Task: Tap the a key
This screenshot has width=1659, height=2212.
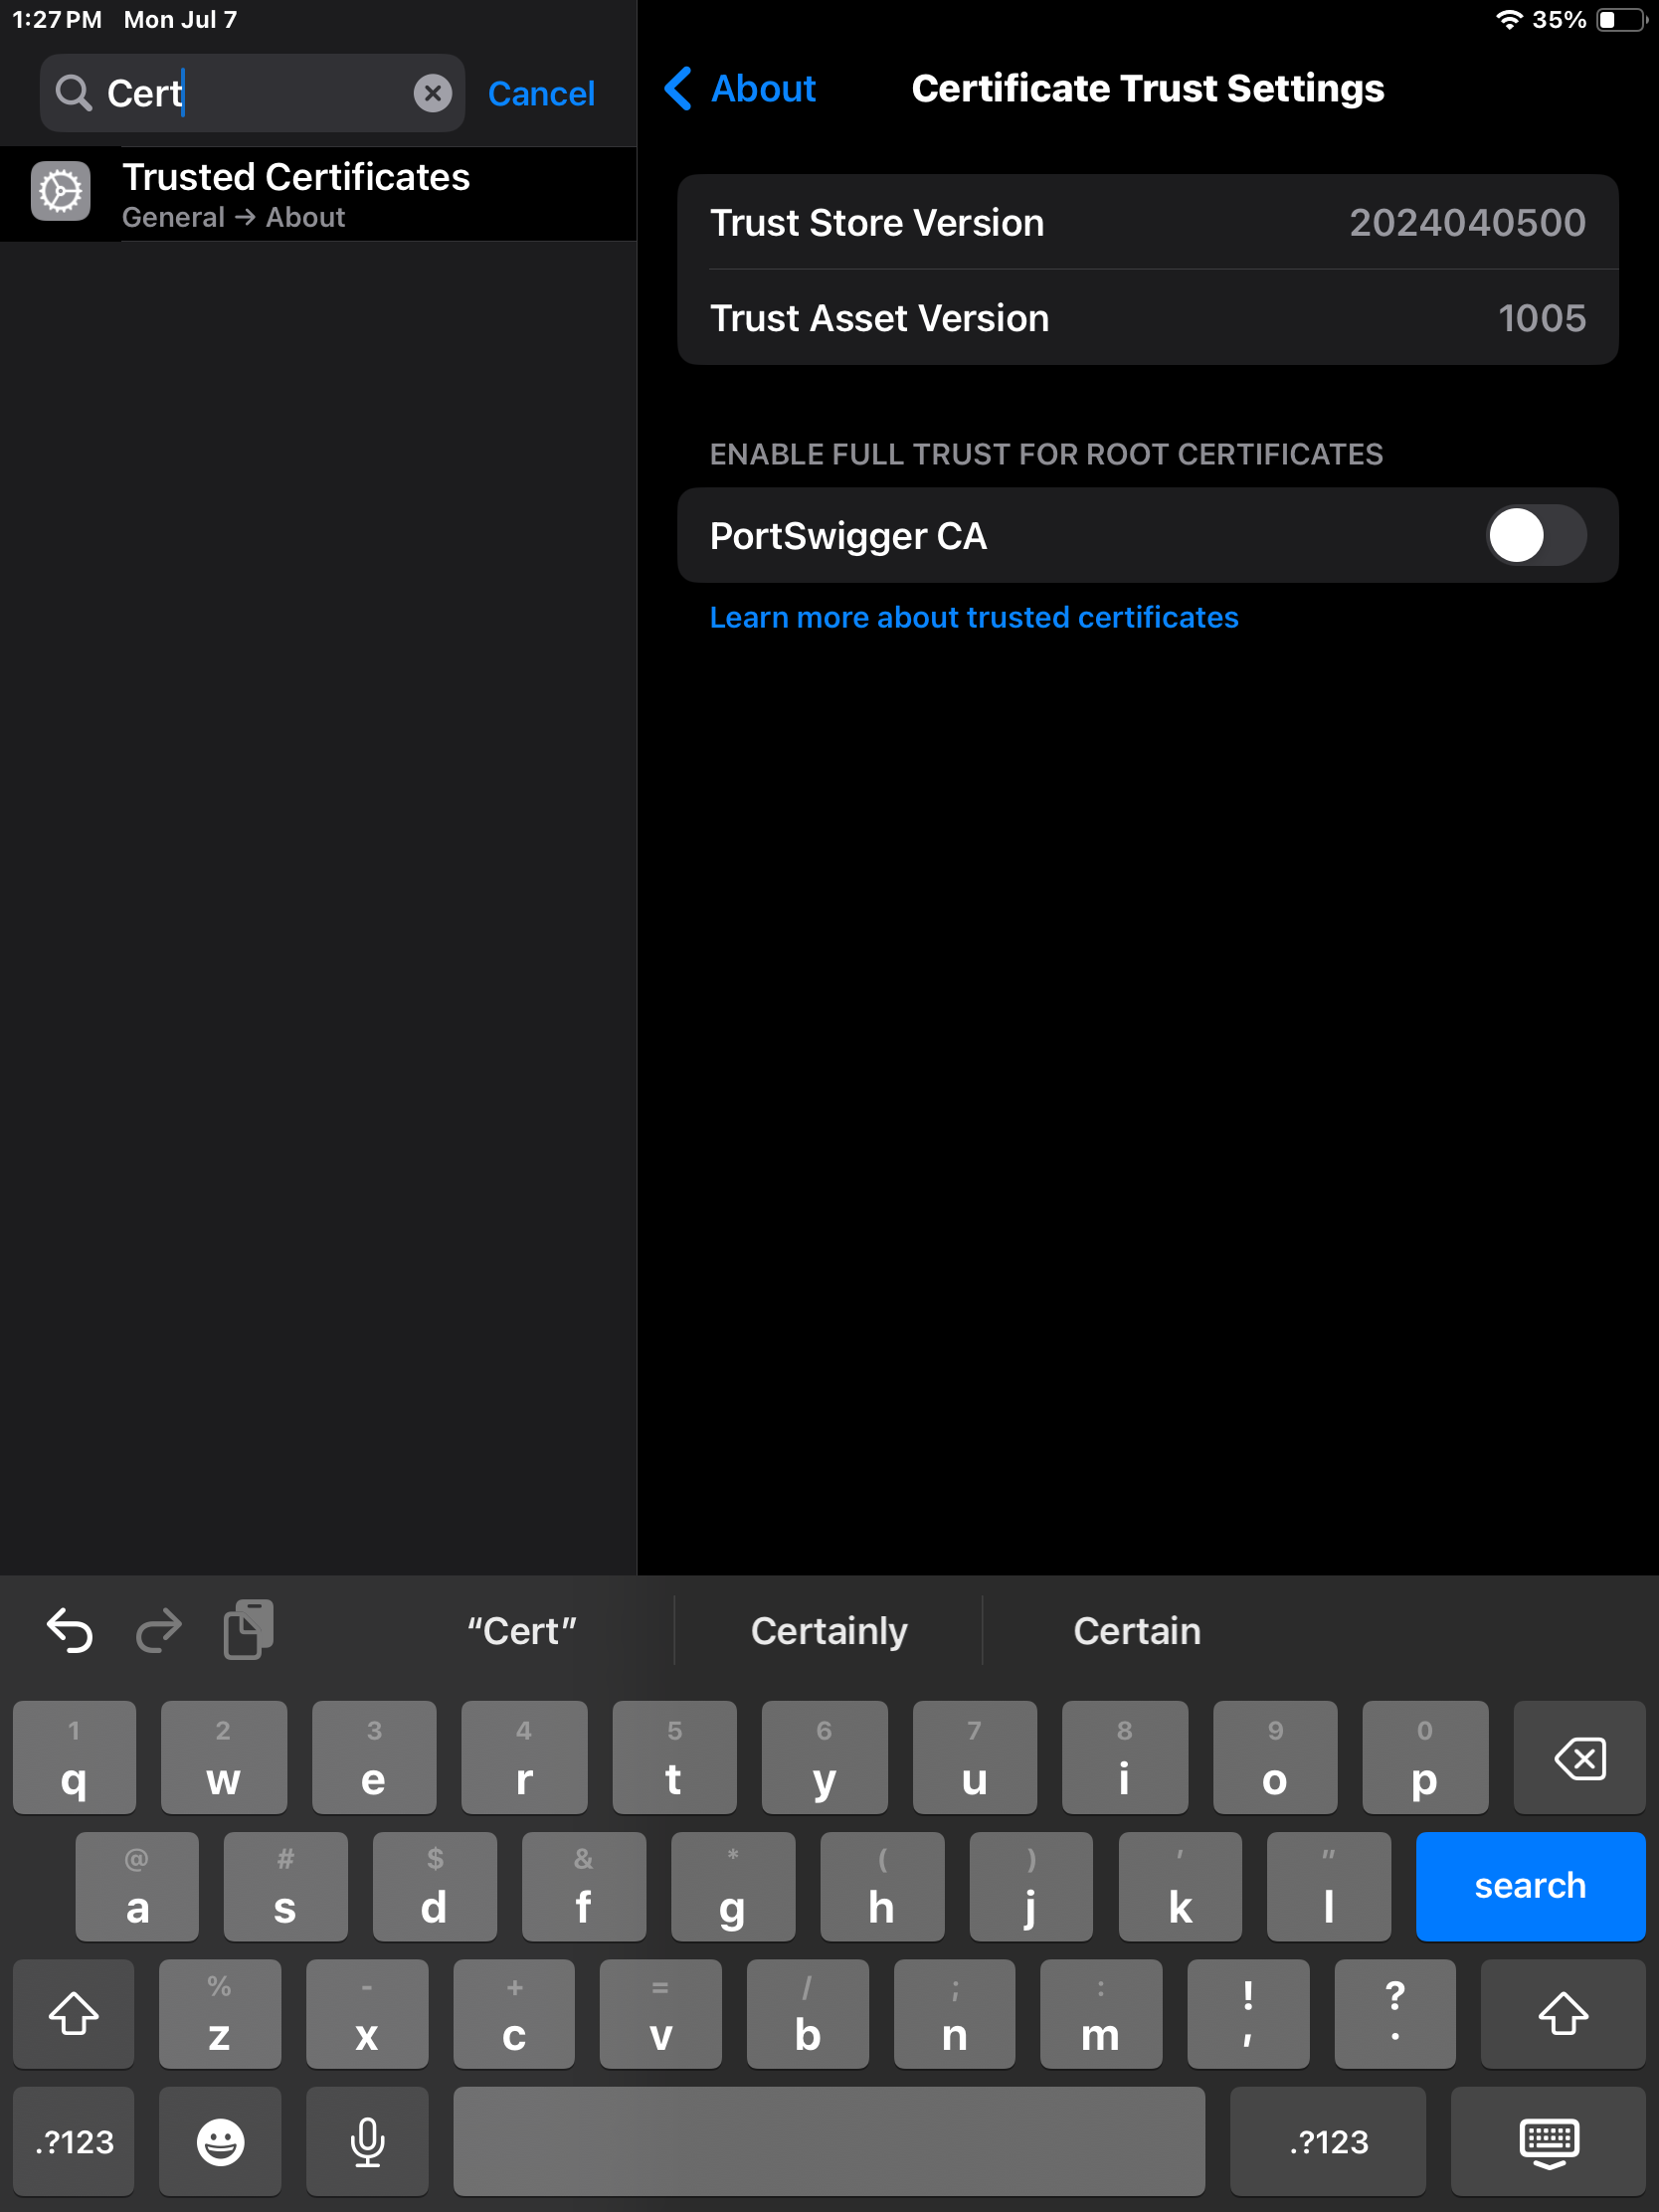Action: click(137, 1886)
